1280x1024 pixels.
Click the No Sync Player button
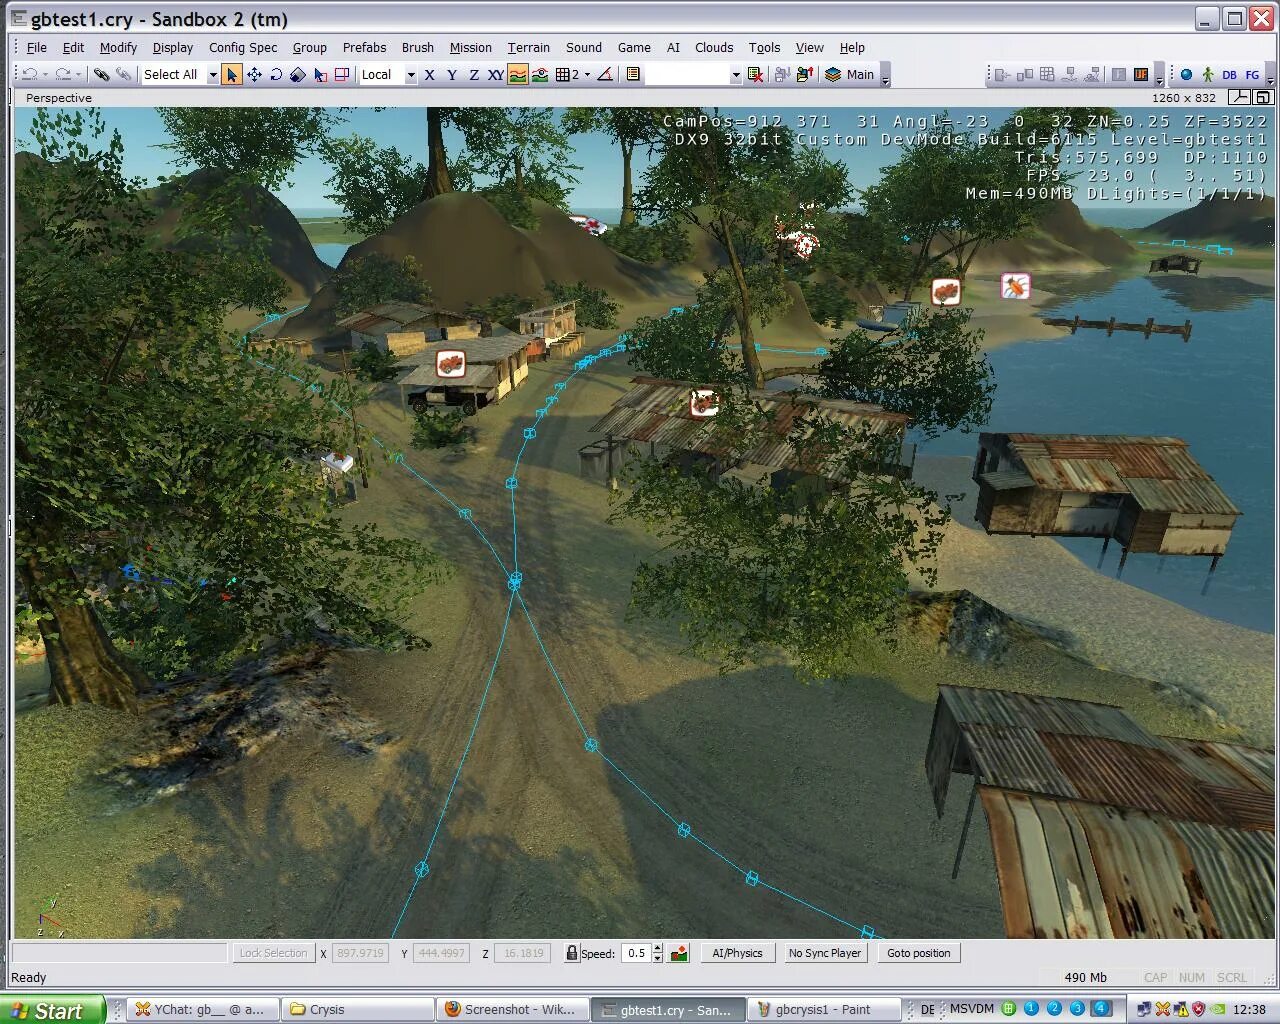pos(824,953)
